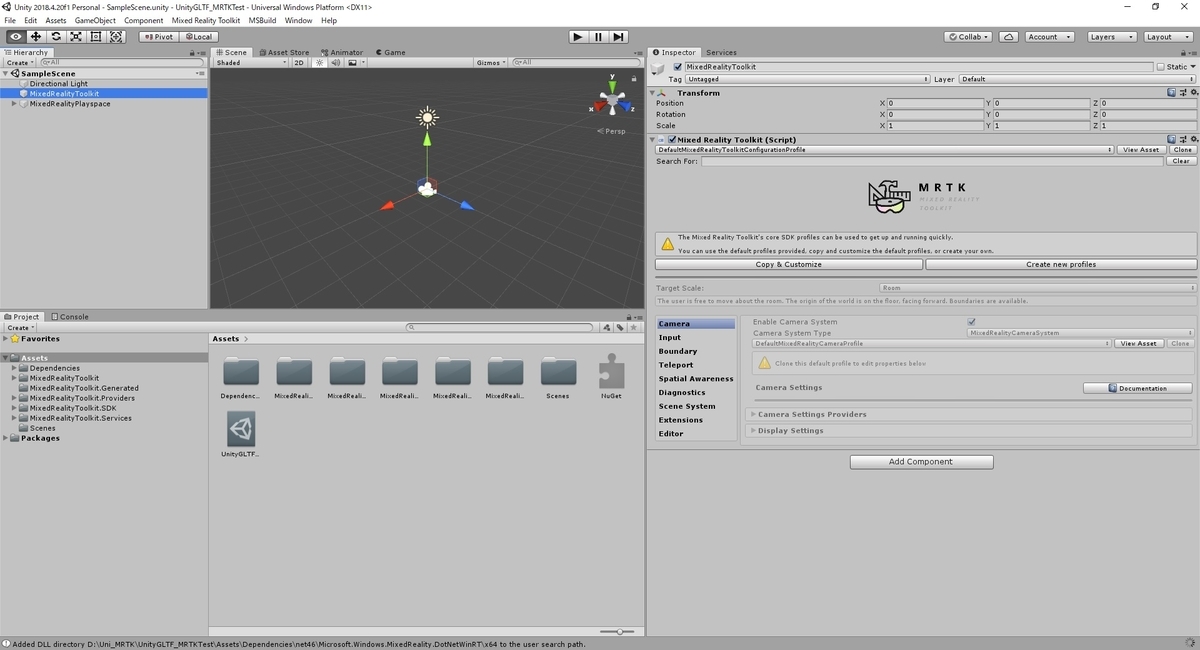Select the Hand tool
Viewport: 1200px width, 650px height.
point(15,36)
